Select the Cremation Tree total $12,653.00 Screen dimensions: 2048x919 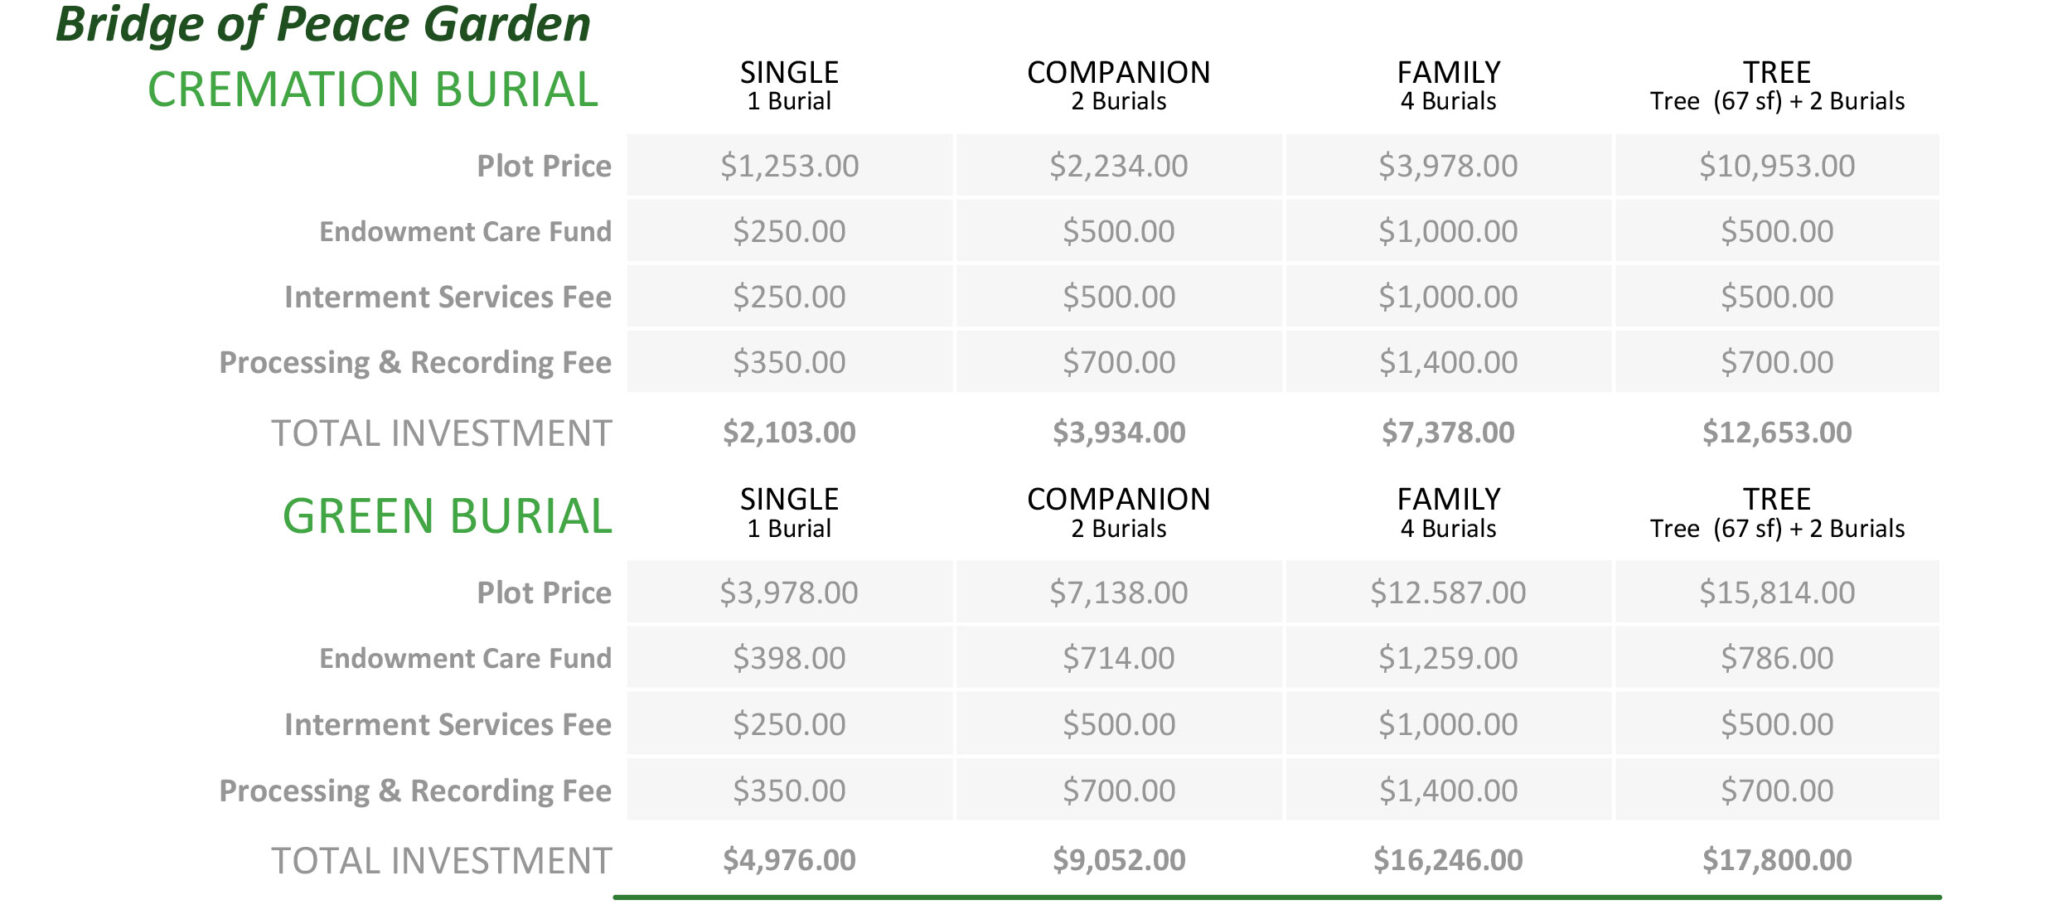1776,432
